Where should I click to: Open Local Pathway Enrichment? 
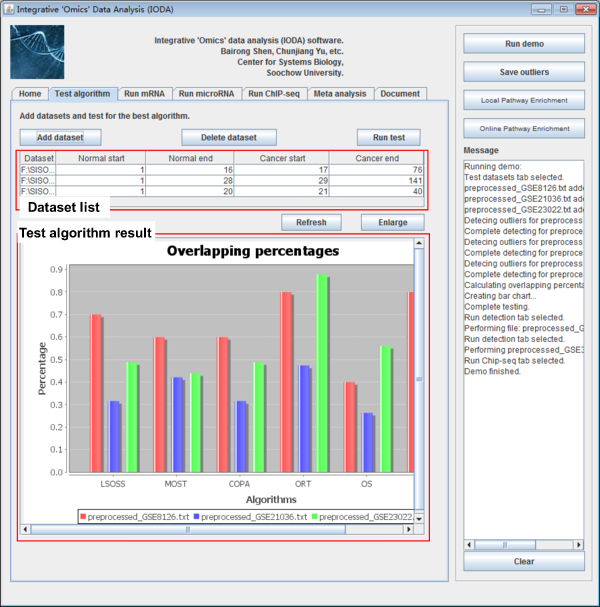[524, 100]
